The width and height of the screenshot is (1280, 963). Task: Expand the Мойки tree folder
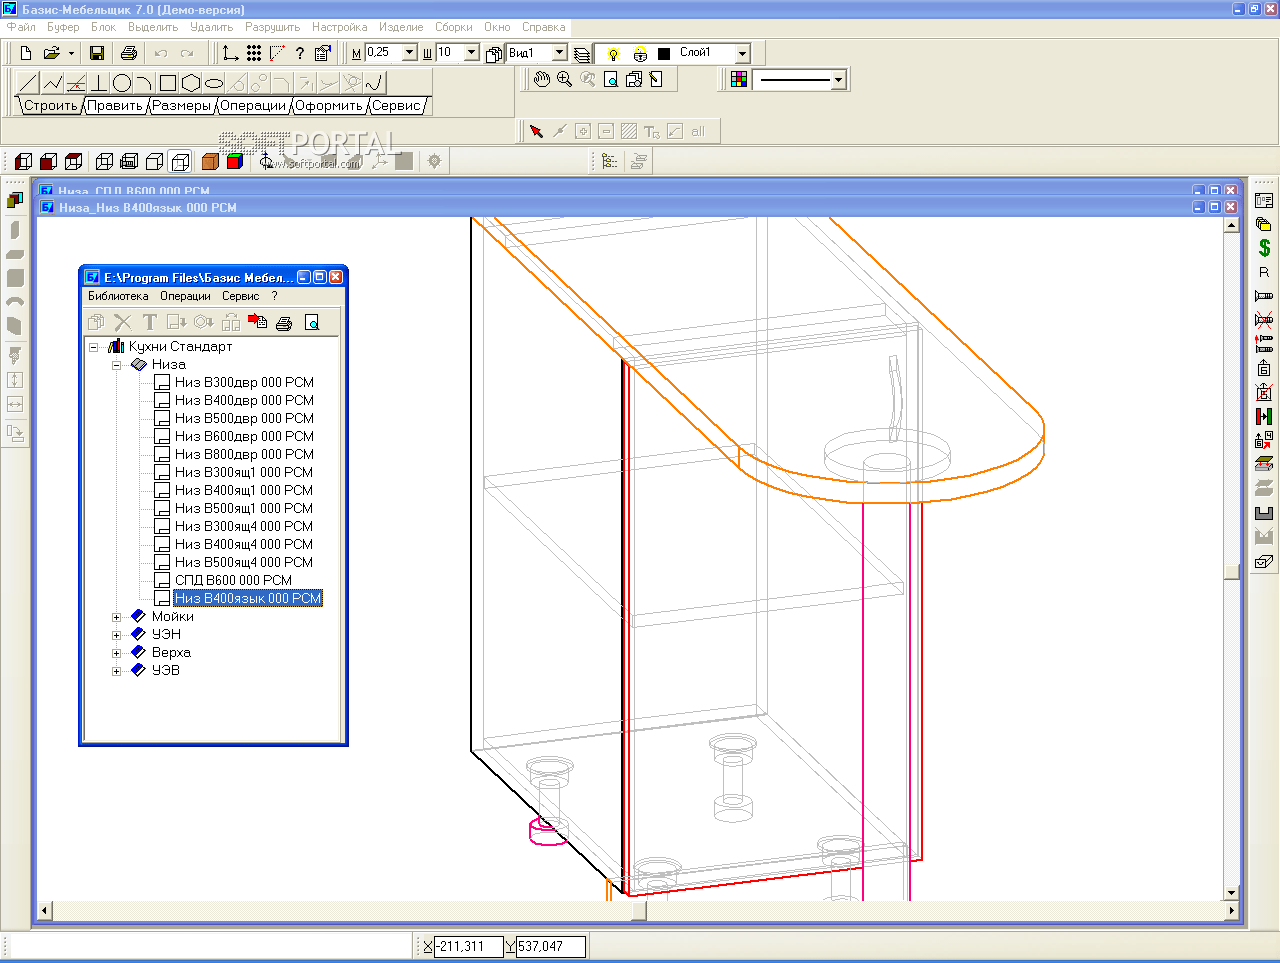coord(117,617)
